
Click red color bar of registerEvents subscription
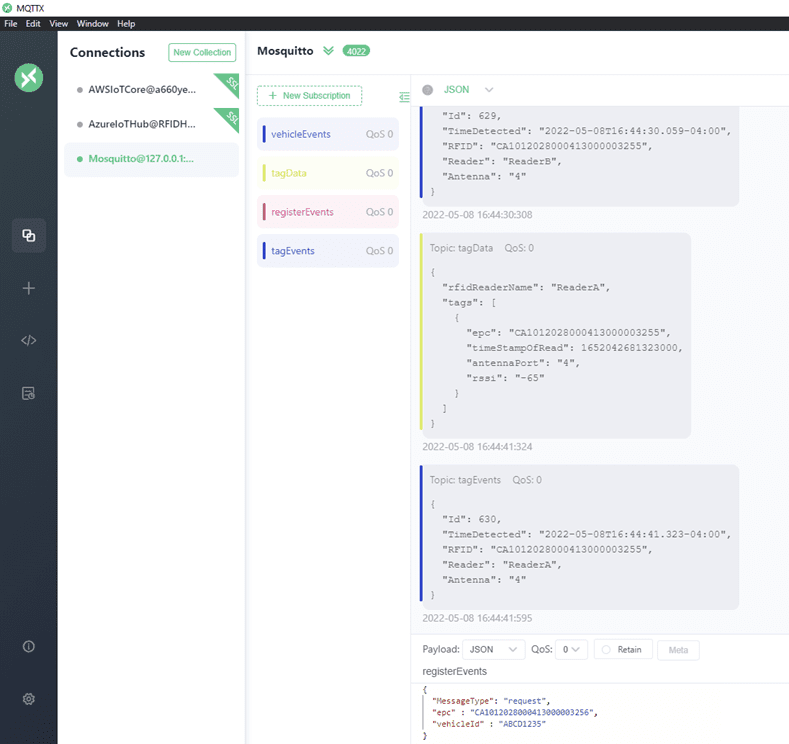(x=264, y=212)
